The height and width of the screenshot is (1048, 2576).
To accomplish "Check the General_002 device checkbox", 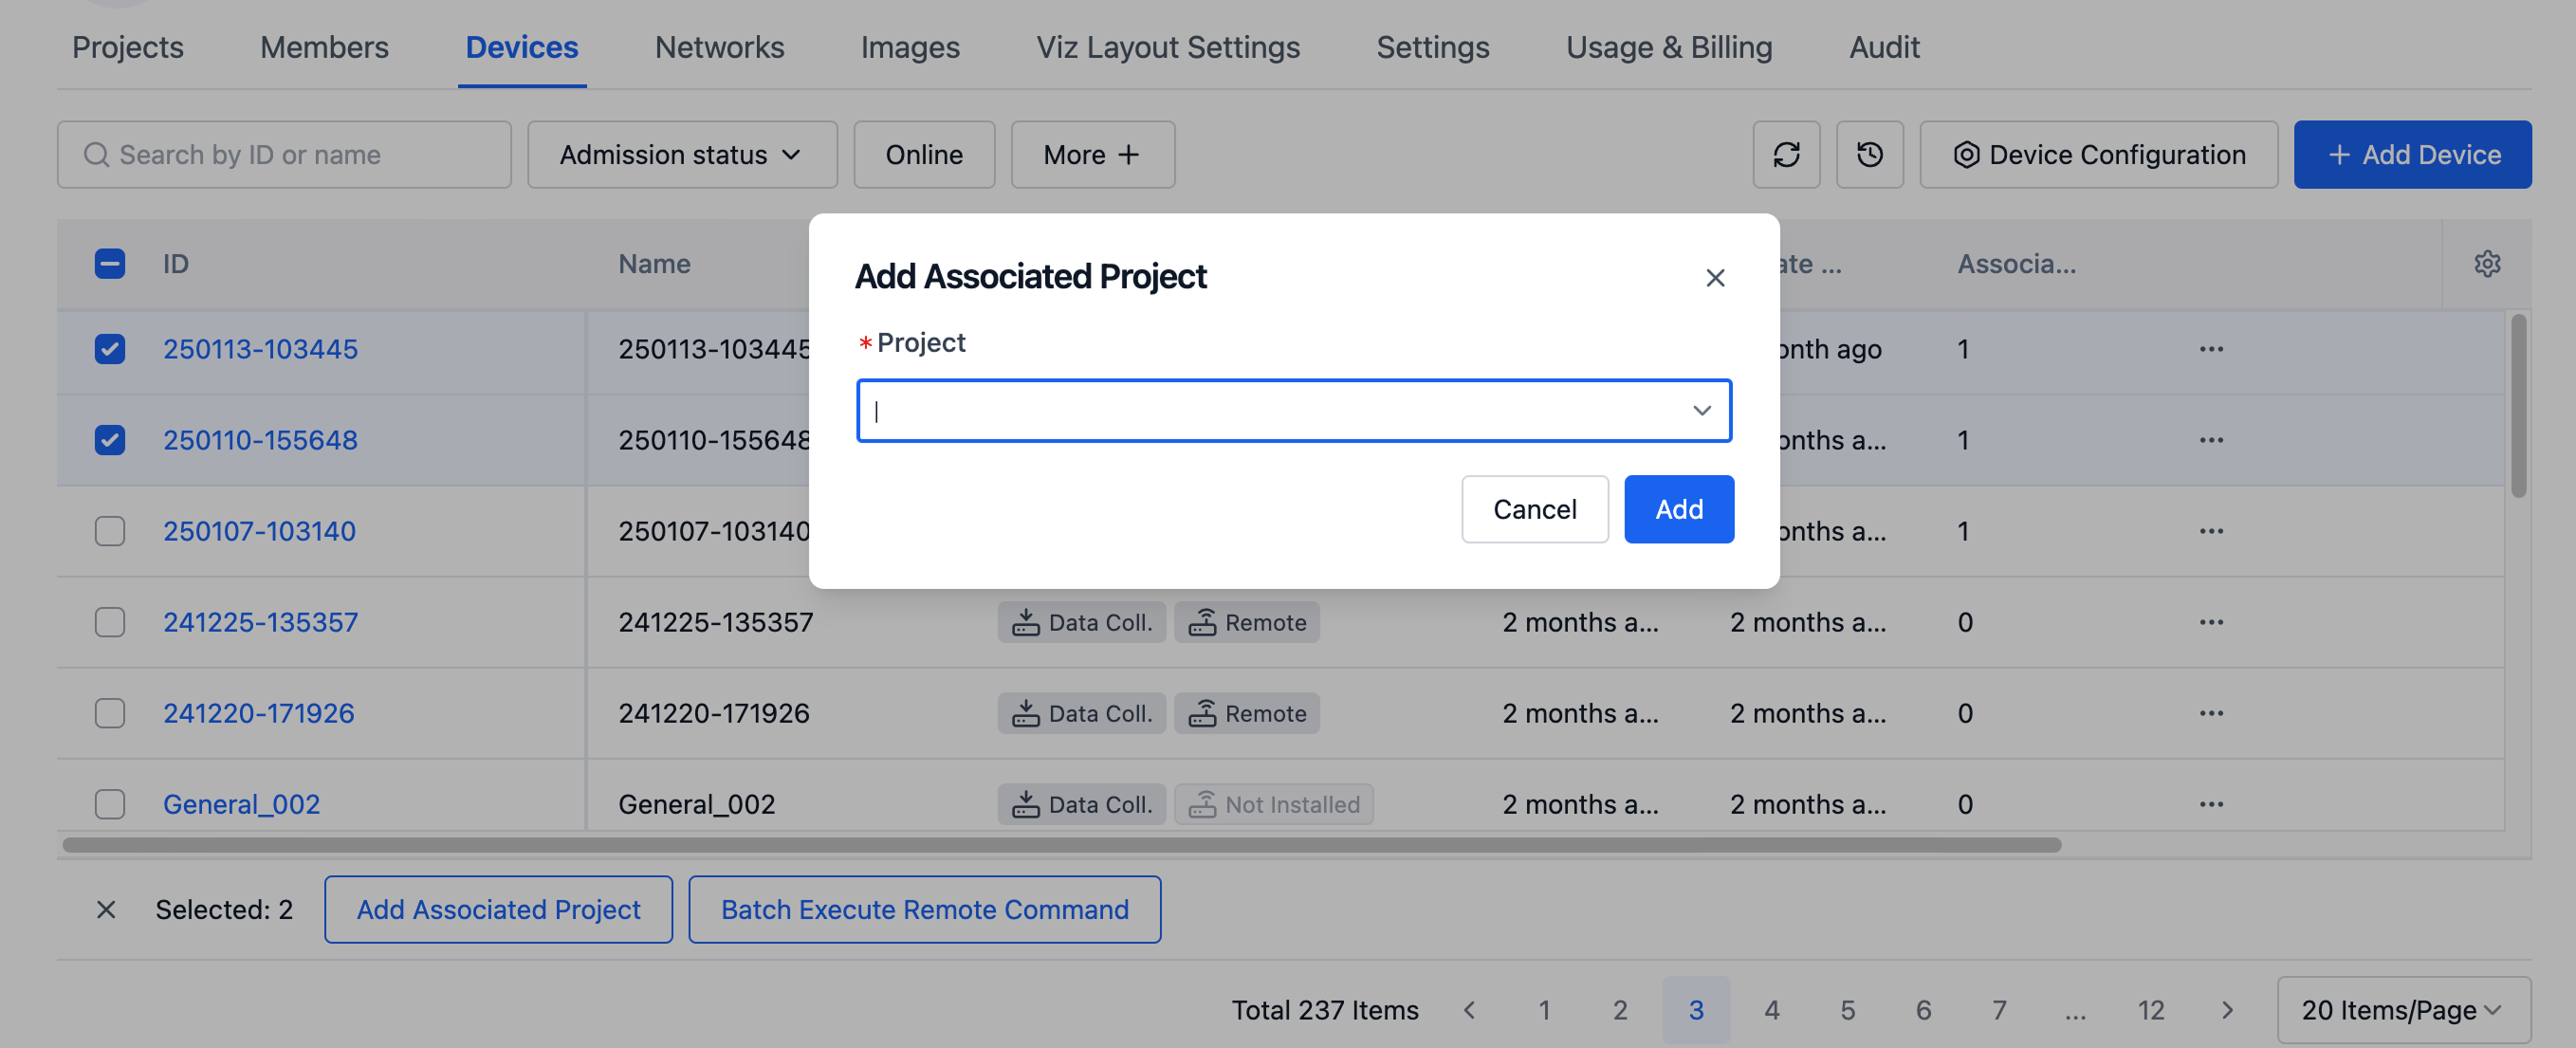I will click(110, 804).
